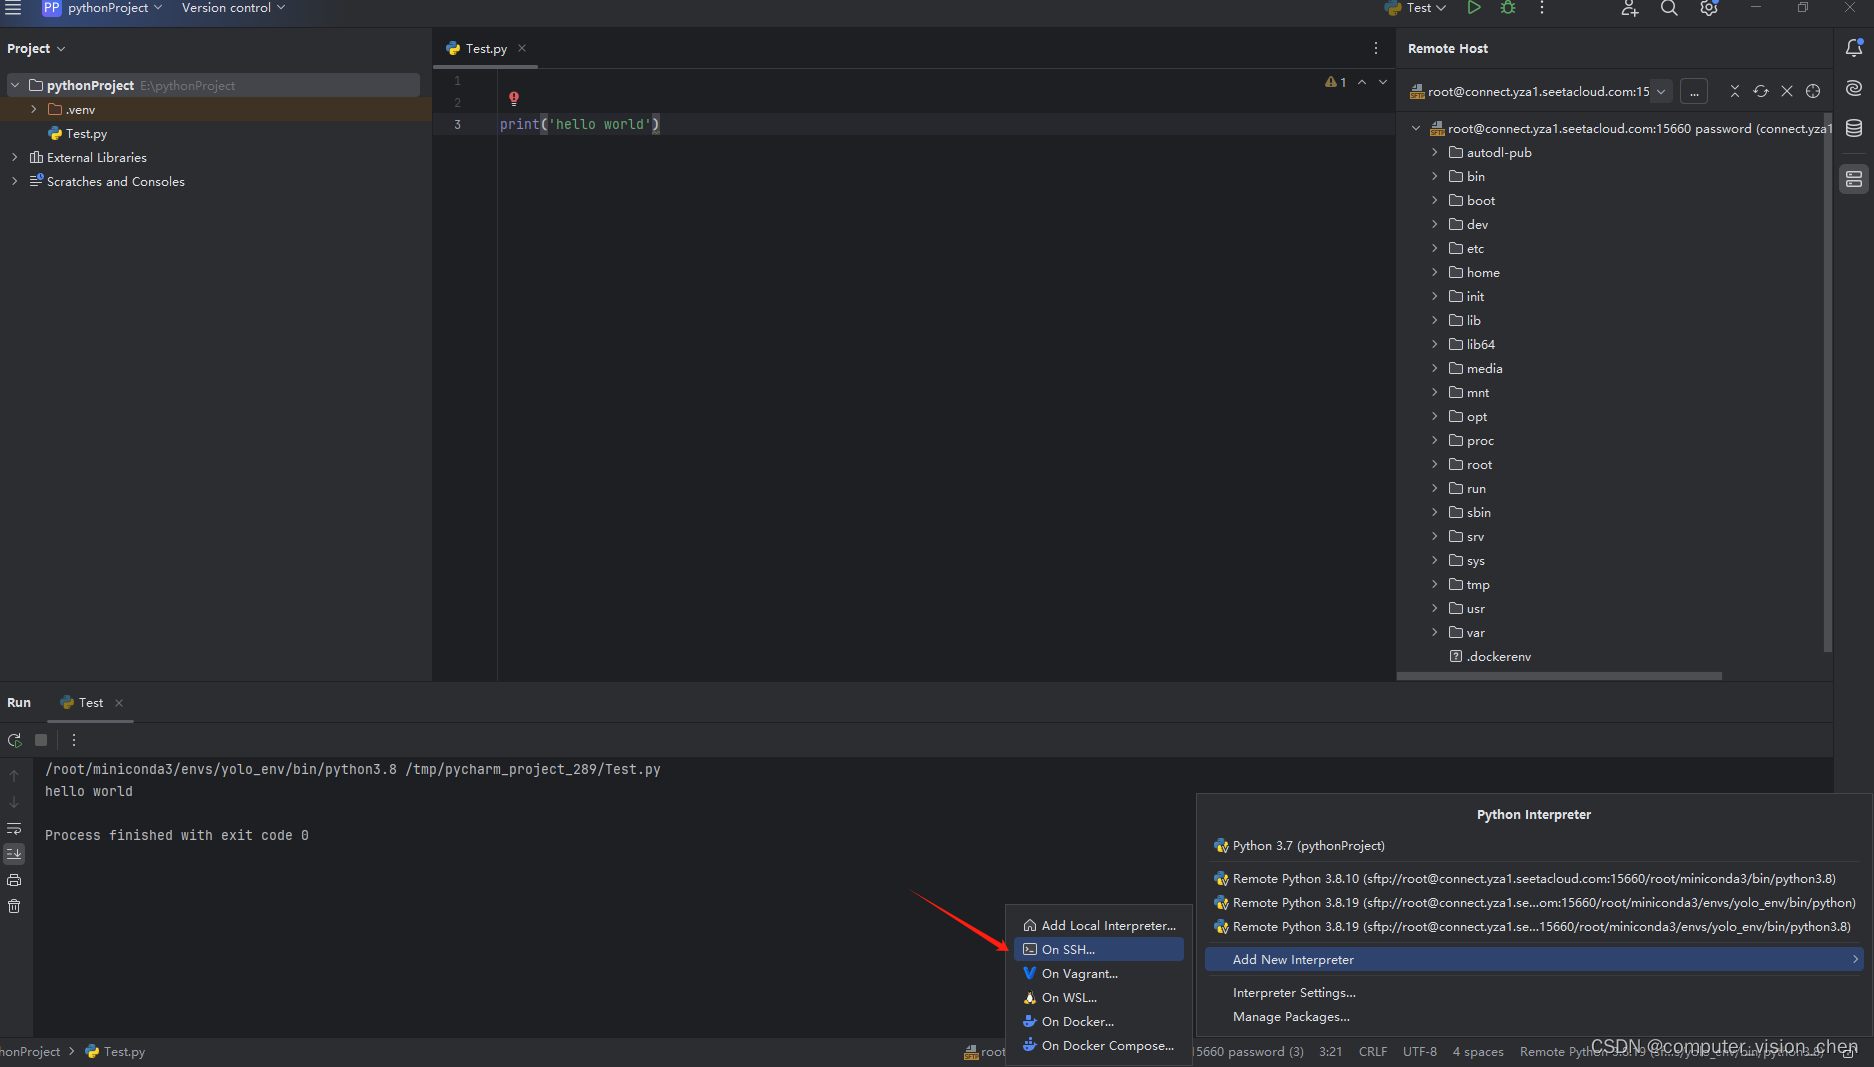Select Remote Python 3.8.10 interpreter
The height and width of the screenshot is (1067, 1874).
[1534, 878]
